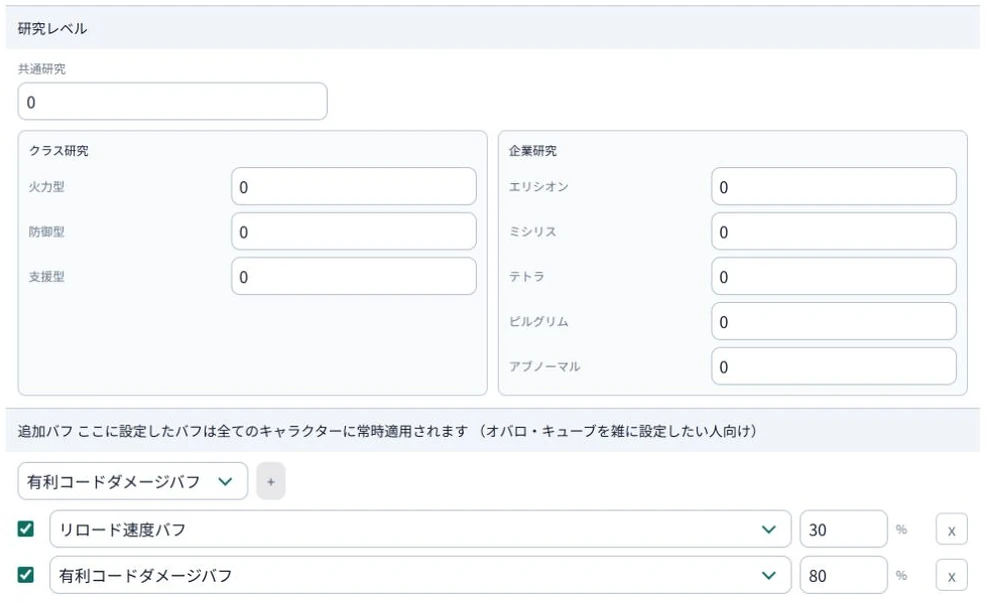Click the エリシオン label

539,186
